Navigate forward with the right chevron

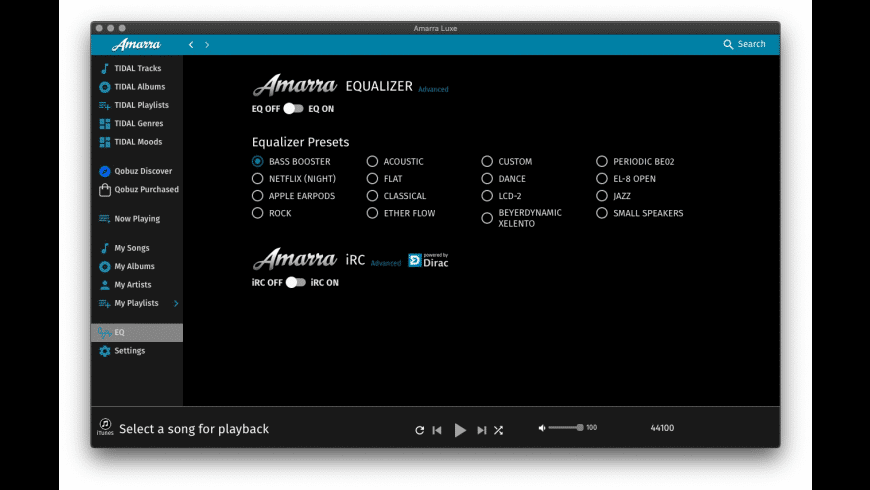point(207,44)
